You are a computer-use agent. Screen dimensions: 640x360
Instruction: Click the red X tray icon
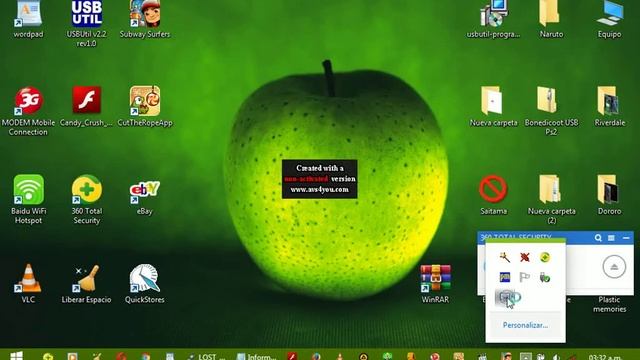click(525, 257)
